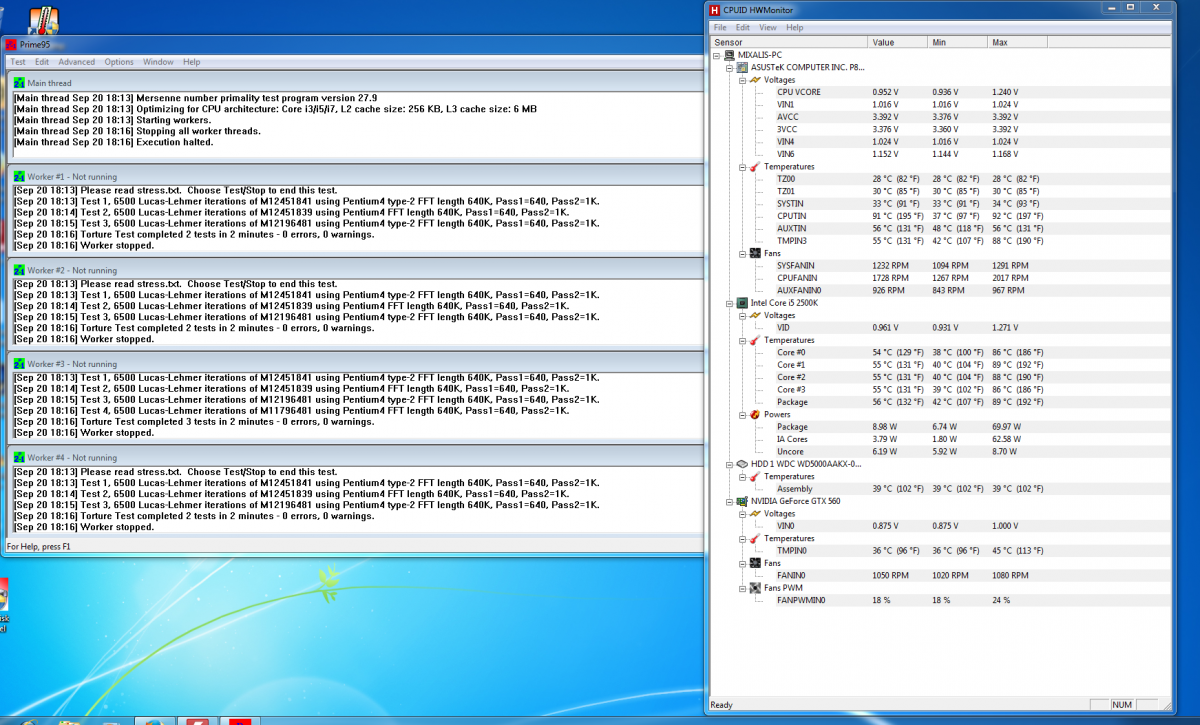Open the Edit menu in Prime95

42,62
